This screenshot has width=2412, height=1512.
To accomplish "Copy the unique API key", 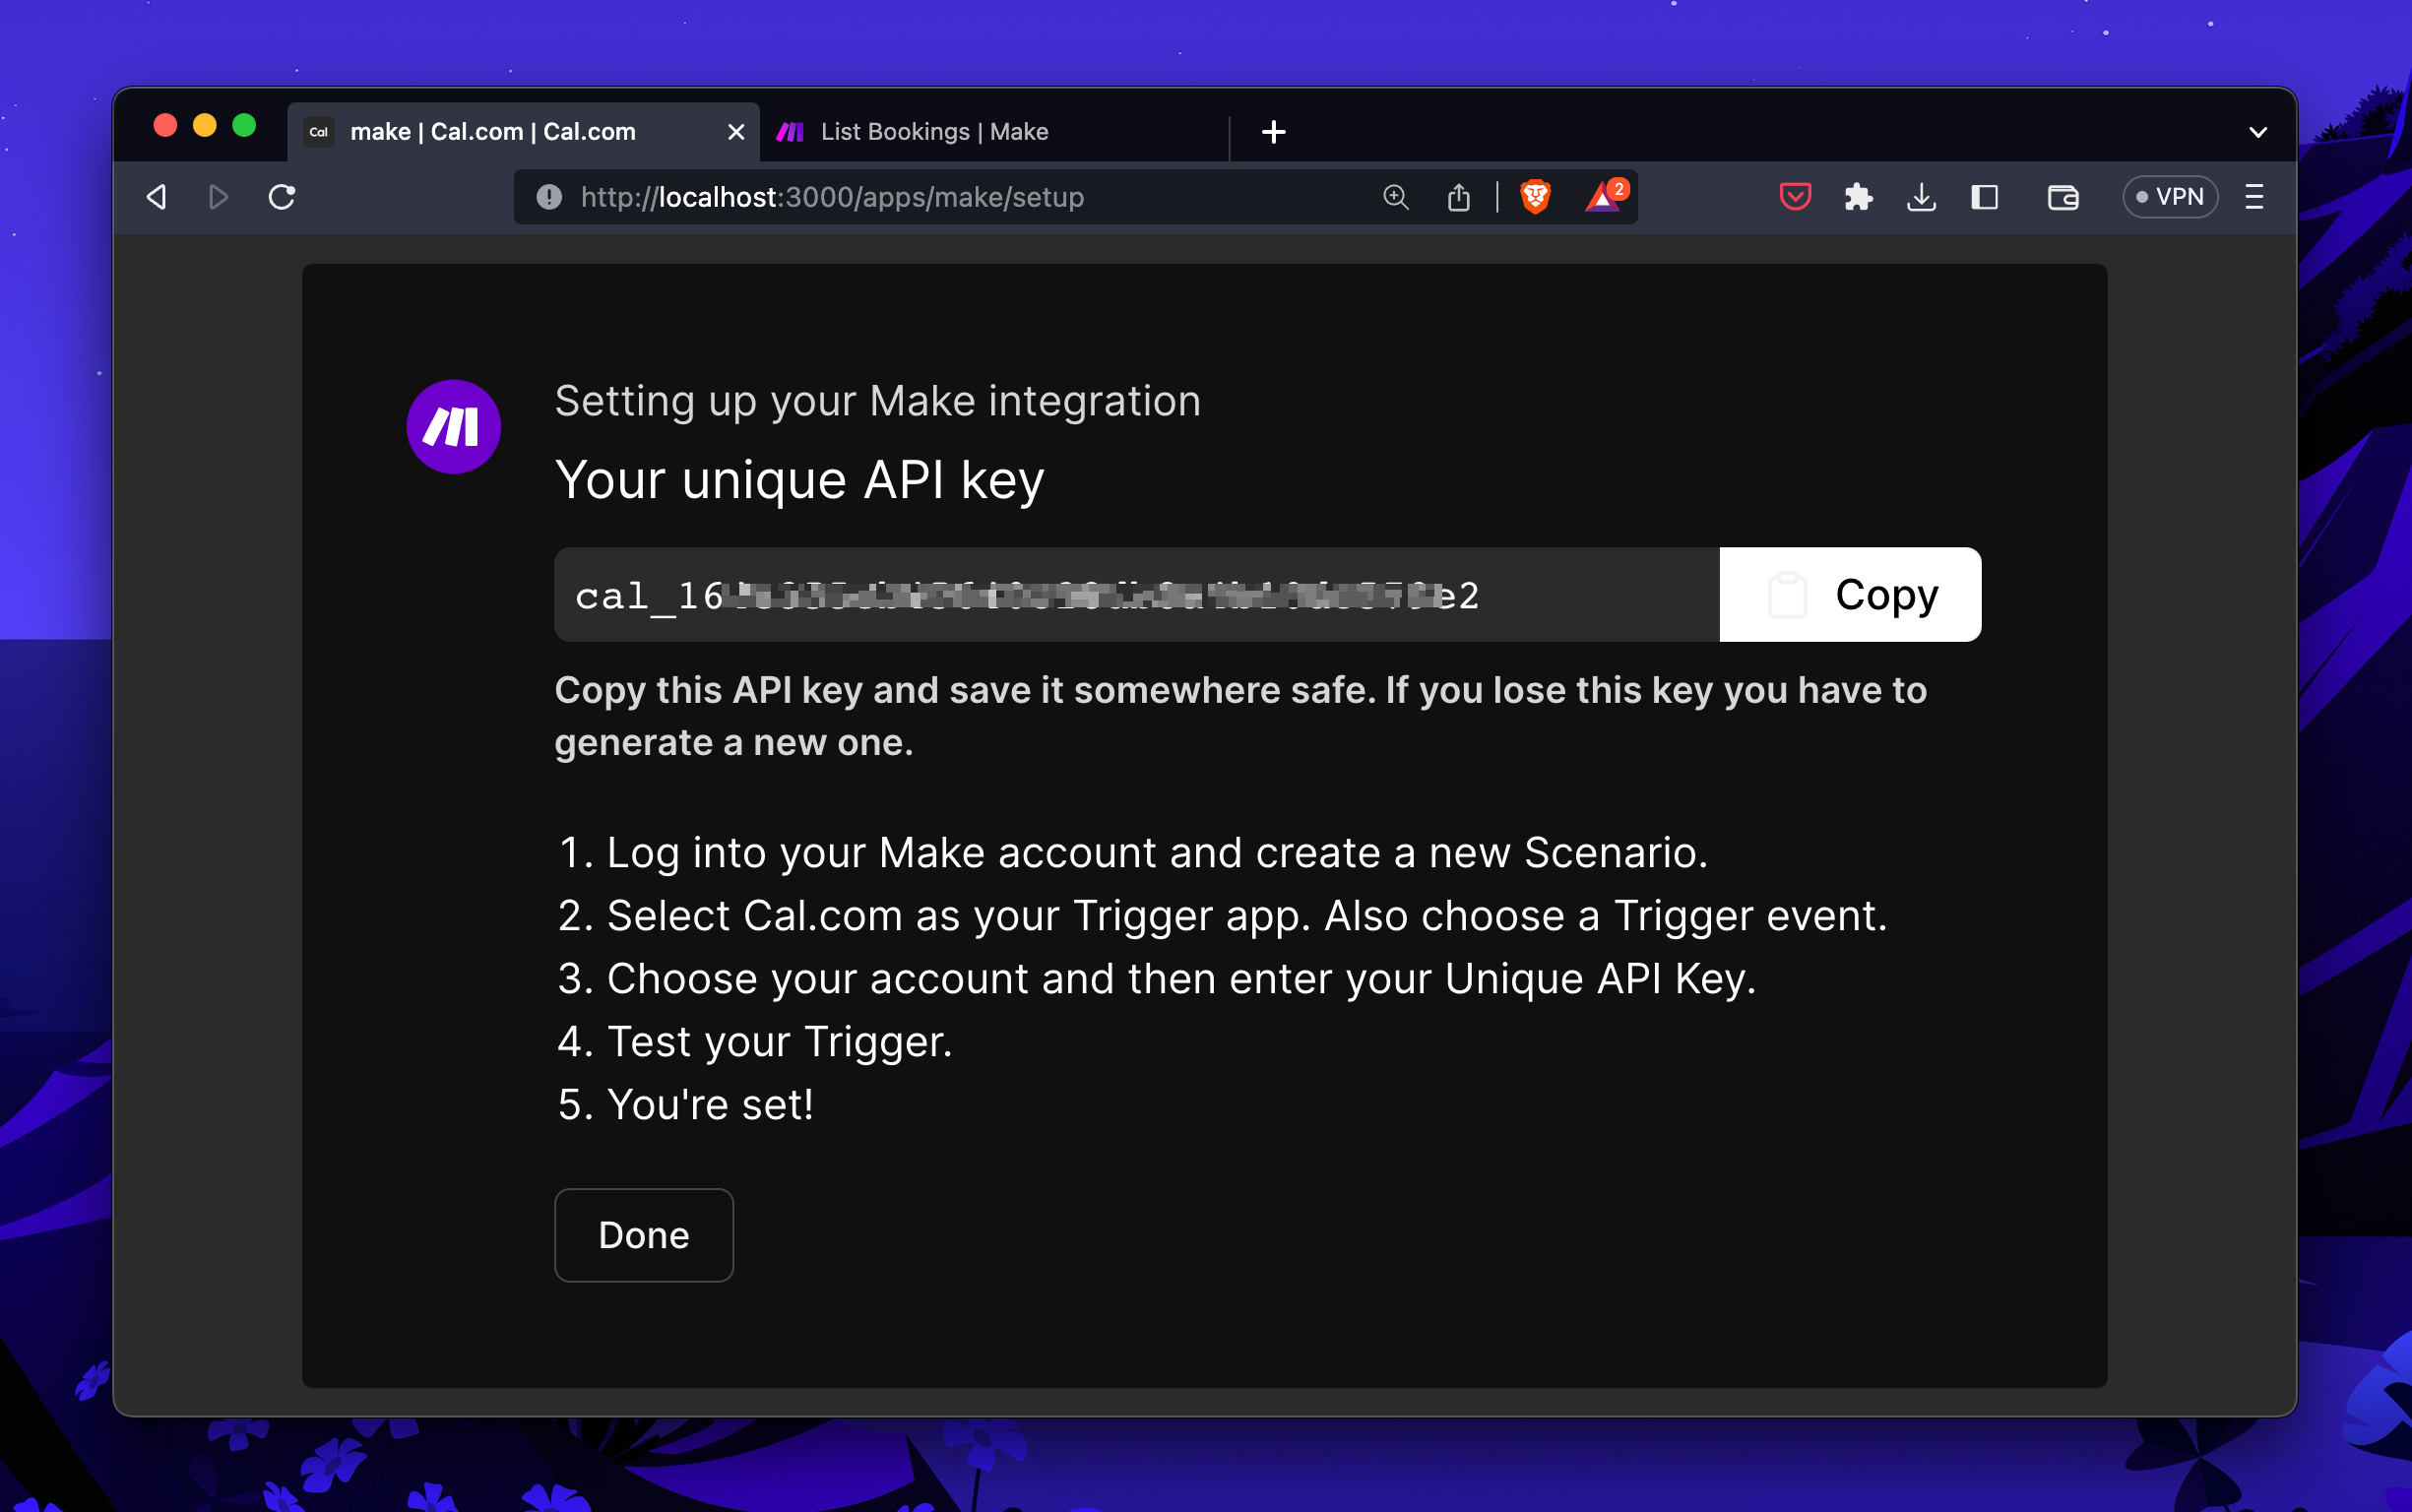I will click(1850, 595).
